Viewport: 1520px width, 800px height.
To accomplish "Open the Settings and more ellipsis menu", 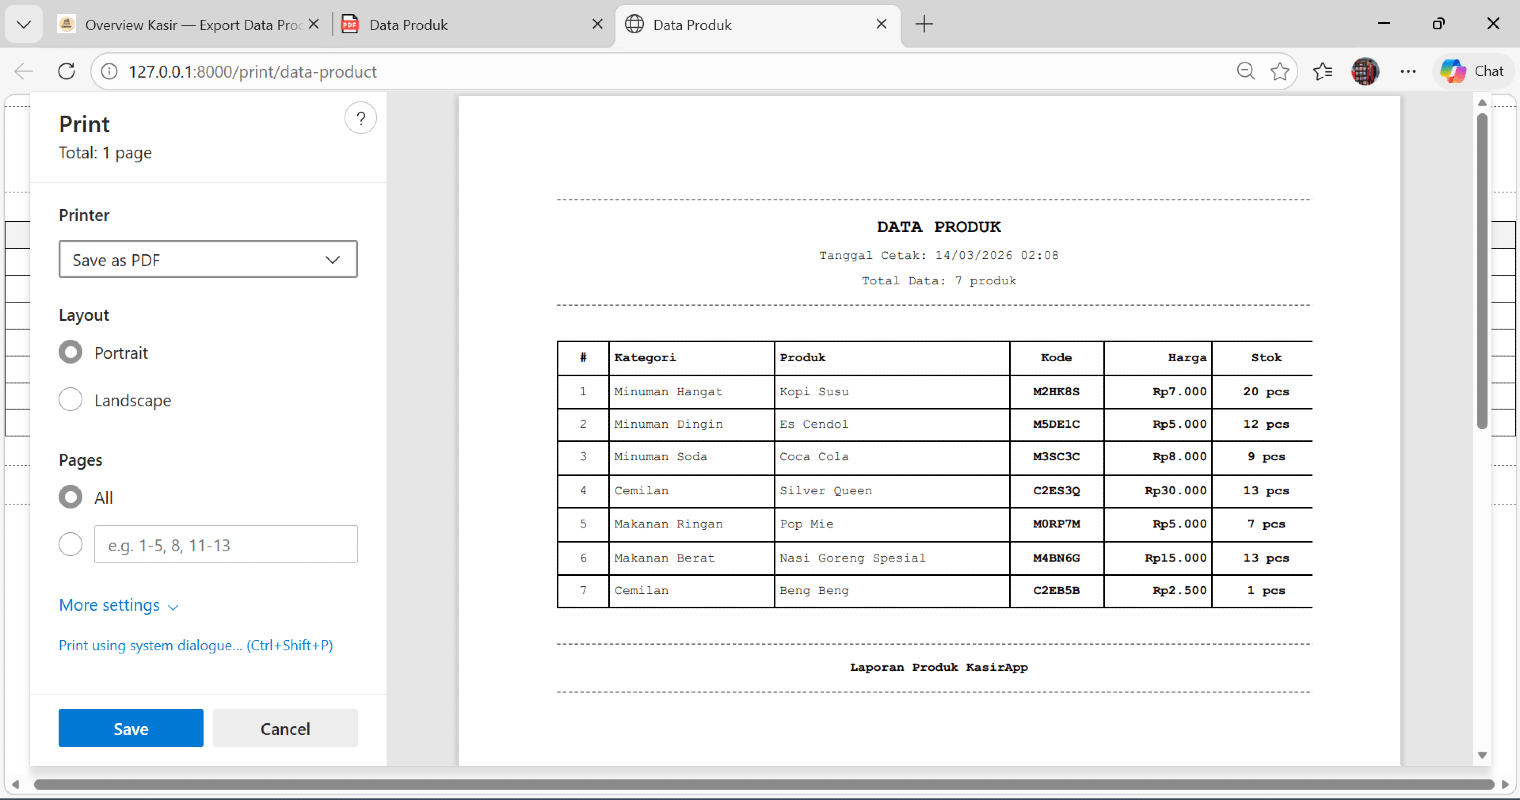I will click(1408, 71).
